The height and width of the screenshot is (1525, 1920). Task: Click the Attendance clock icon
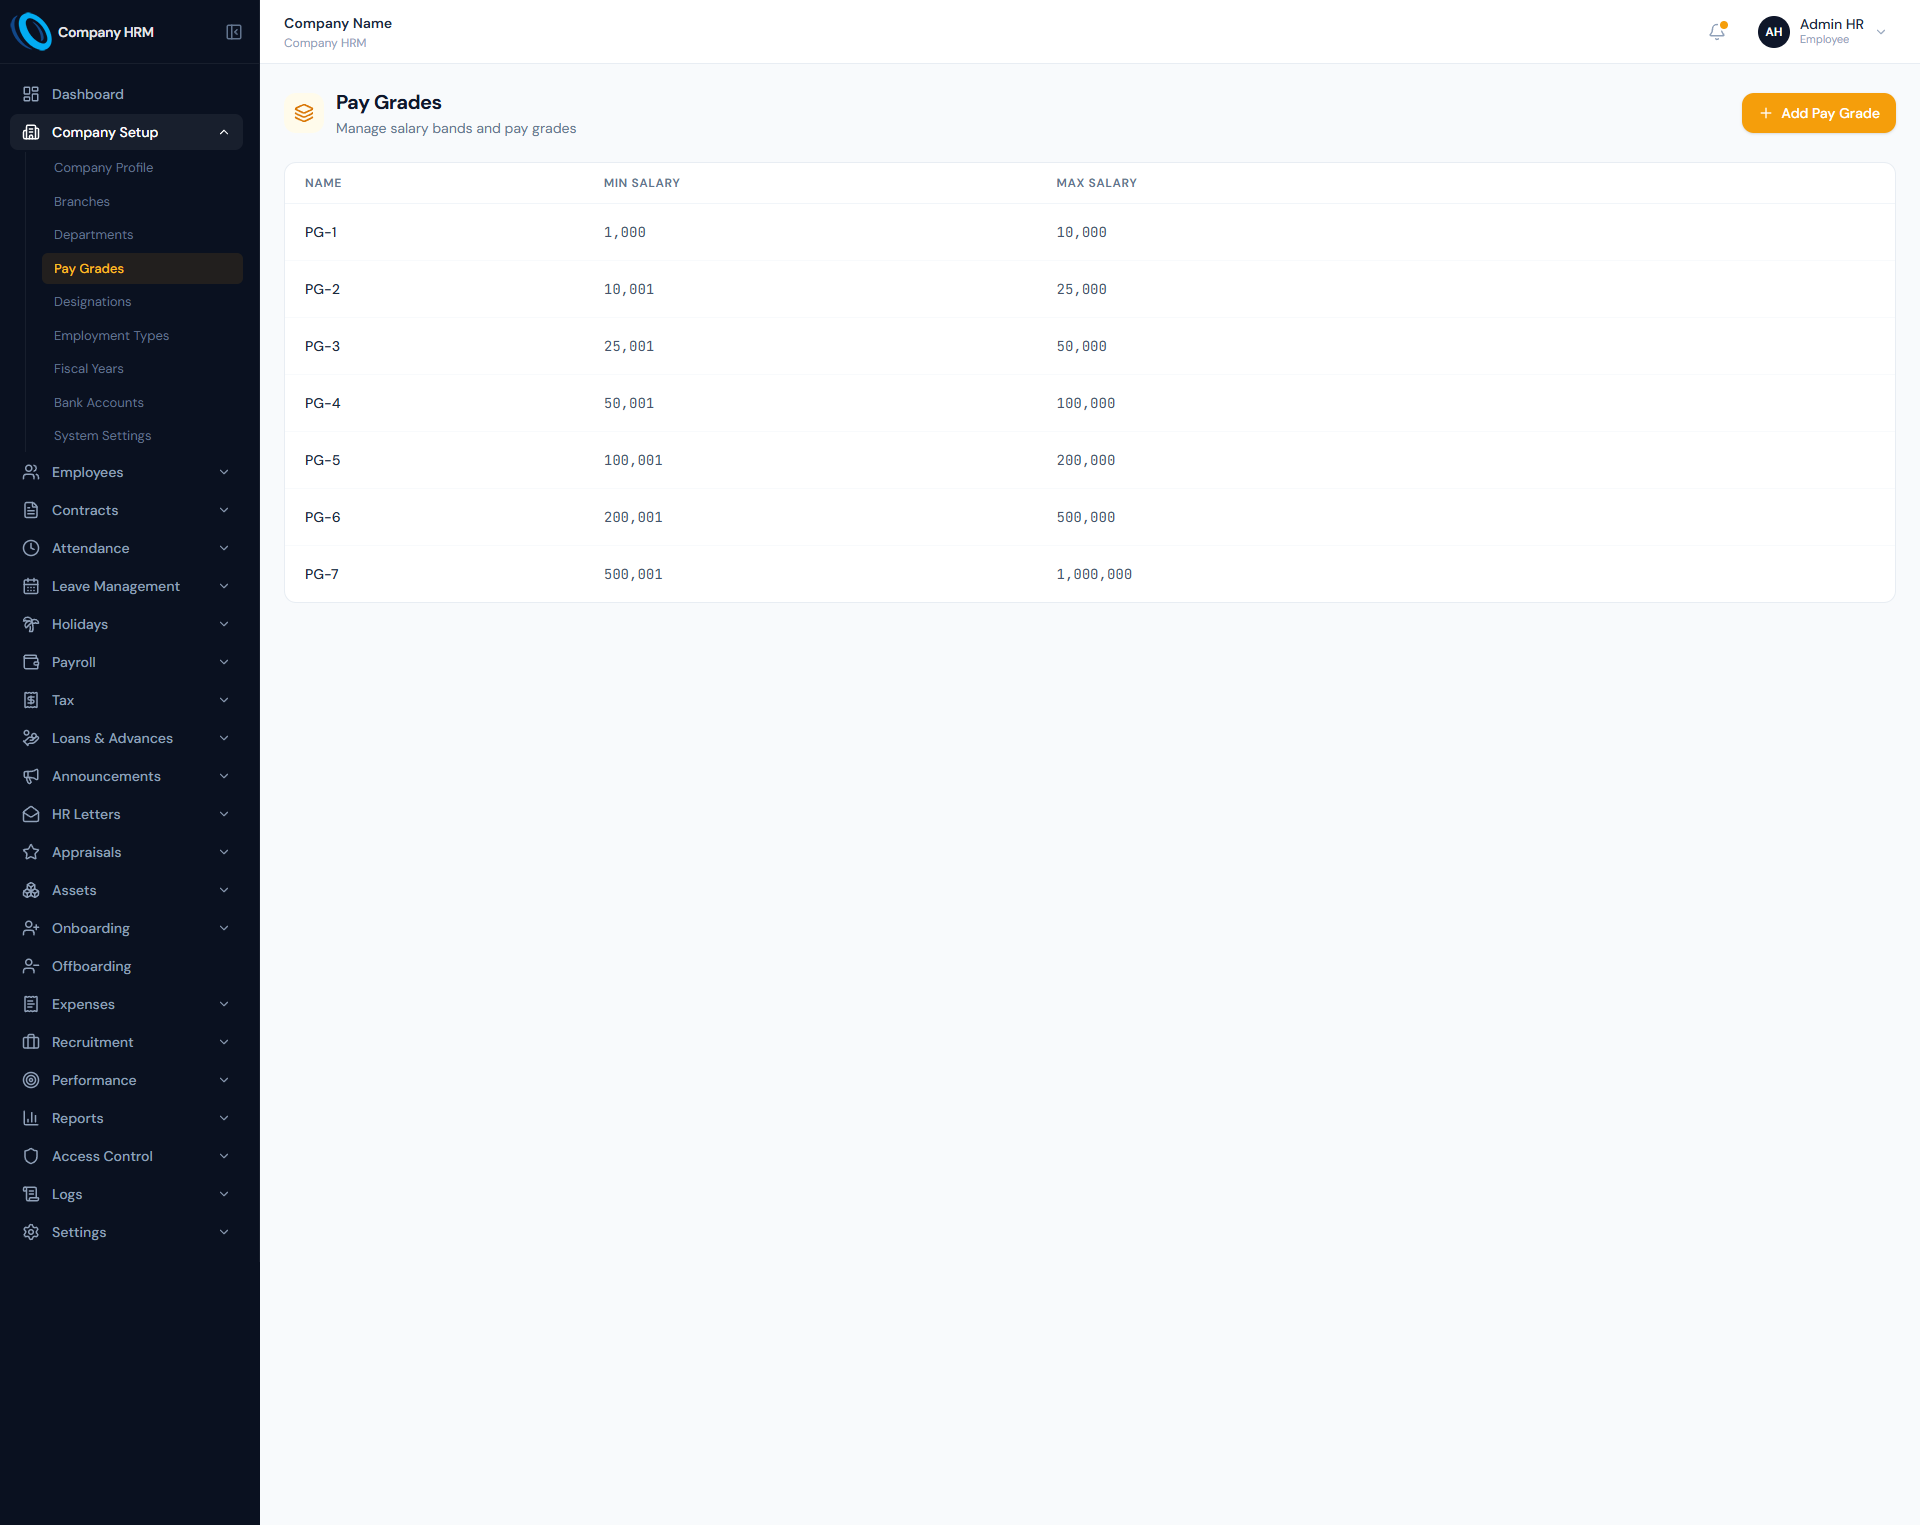(x=31, y=548)
